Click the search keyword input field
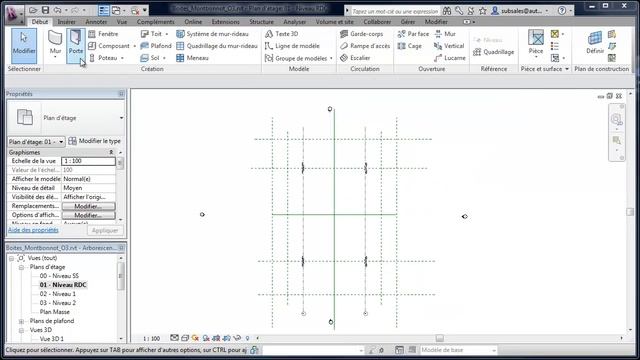640x360 pixels. [395, 11]
